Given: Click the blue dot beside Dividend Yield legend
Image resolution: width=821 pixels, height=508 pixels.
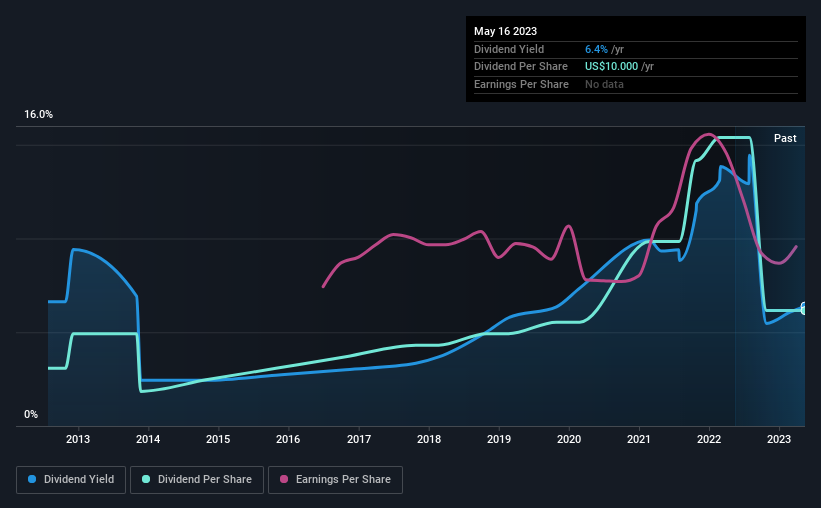Looking at the screenshot, I should click(x=32, y=480).
